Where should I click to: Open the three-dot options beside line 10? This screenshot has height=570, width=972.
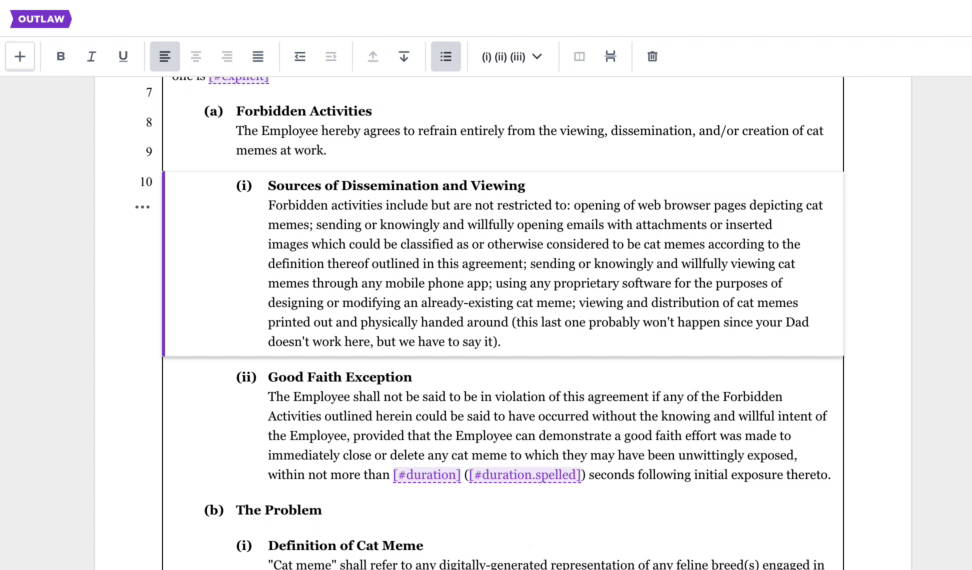142,207
